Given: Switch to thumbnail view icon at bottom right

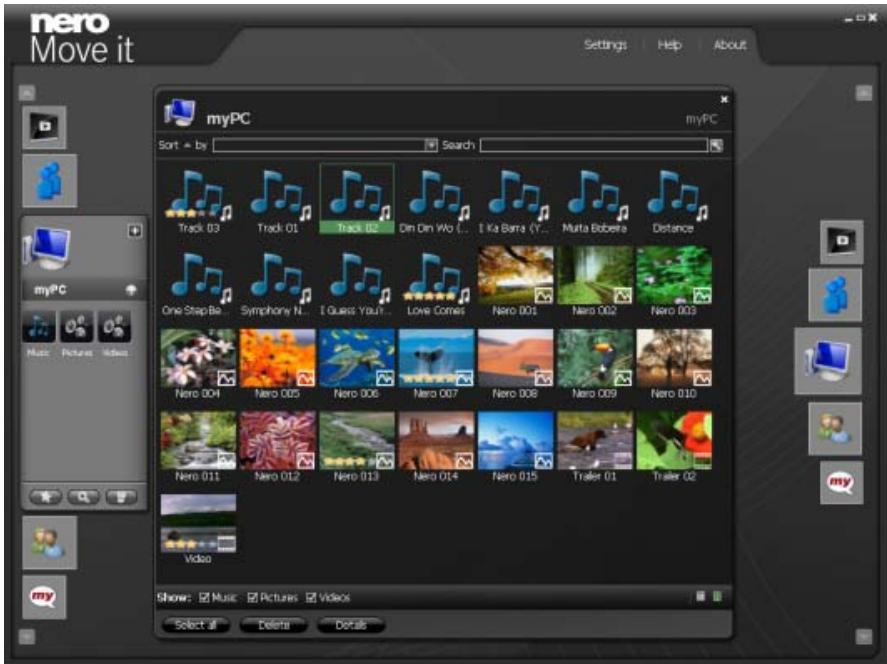Looking at the screenshot, I should (x=717, y=596).
